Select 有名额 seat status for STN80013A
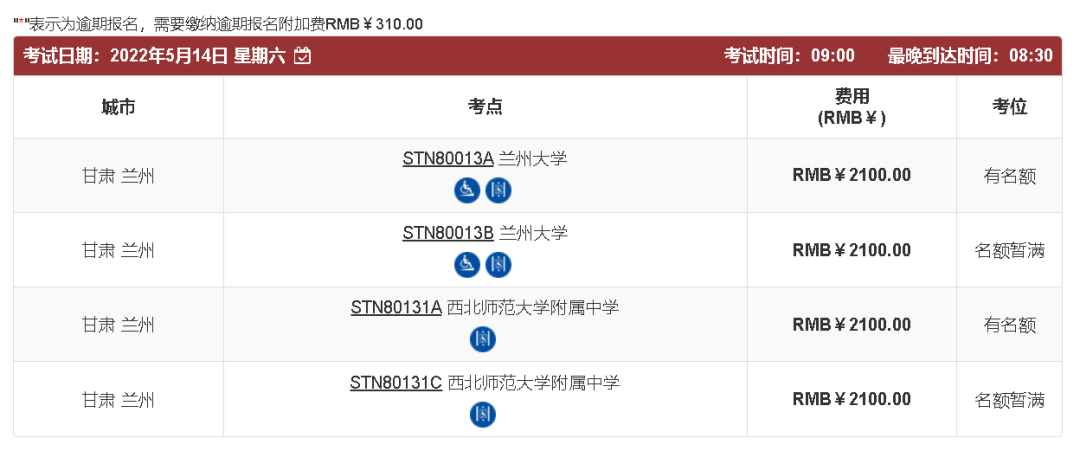1080x451 pixels. [1009, 176]
